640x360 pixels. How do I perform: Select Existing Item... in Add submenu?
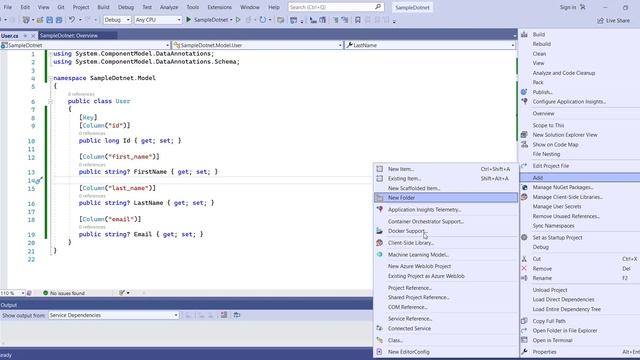446,178
